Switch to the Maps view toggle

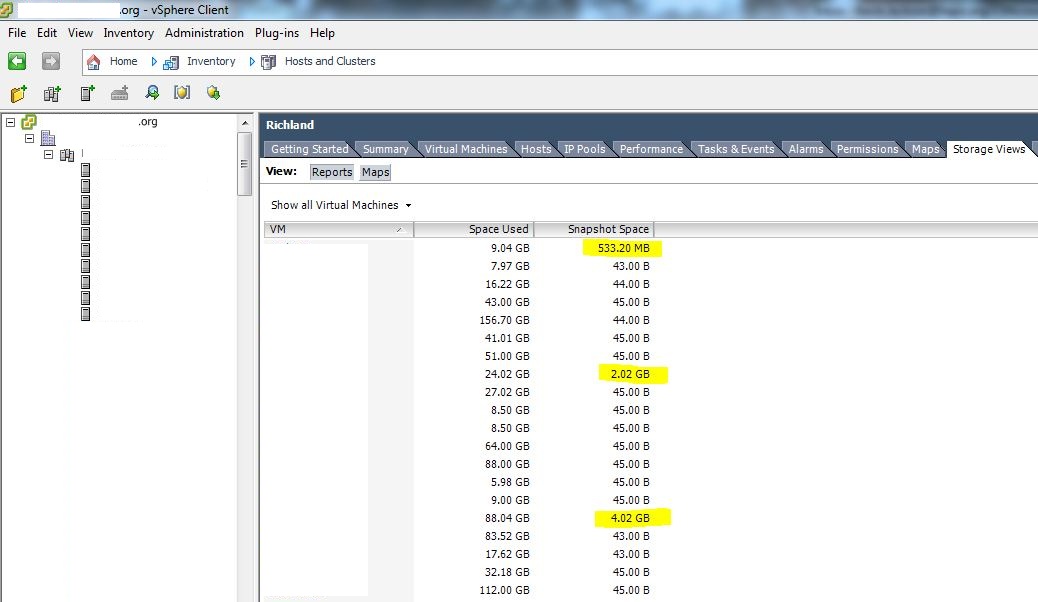375,171
